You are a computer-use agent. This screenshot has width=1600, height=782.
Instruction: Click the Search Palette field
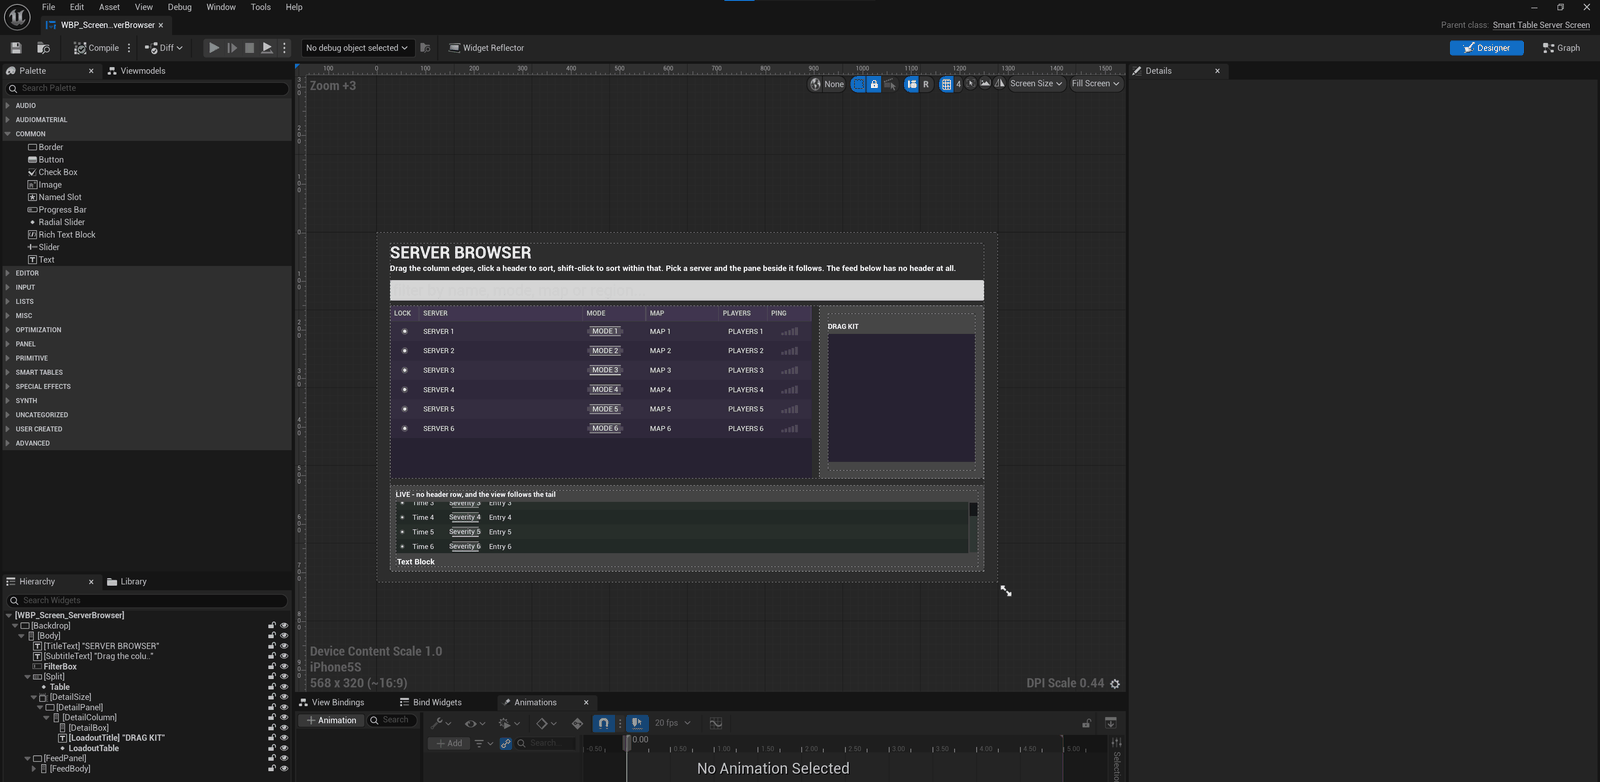(146, 88)
